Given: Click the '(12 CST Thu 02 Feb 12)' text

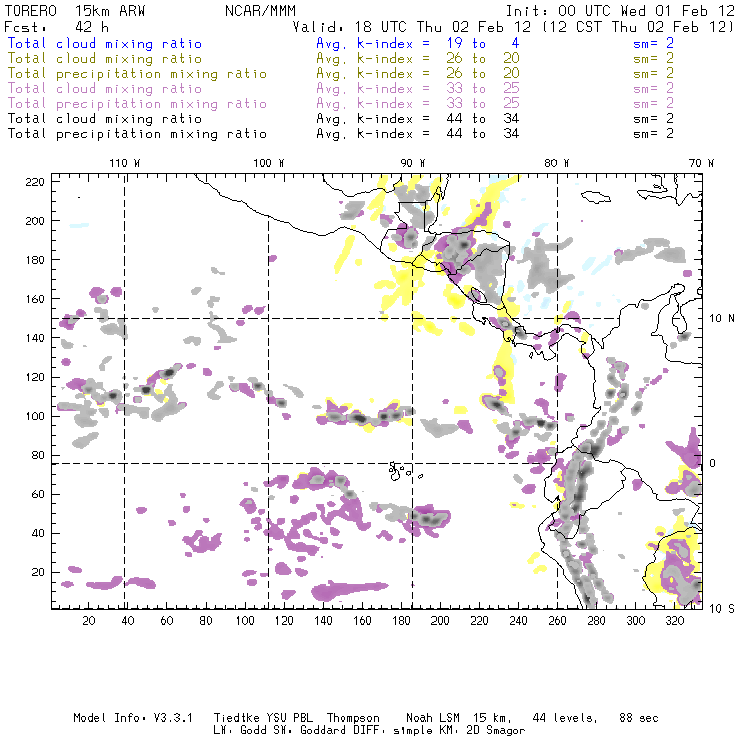Looking at the screenshot, I should click(x=637, y=27).
